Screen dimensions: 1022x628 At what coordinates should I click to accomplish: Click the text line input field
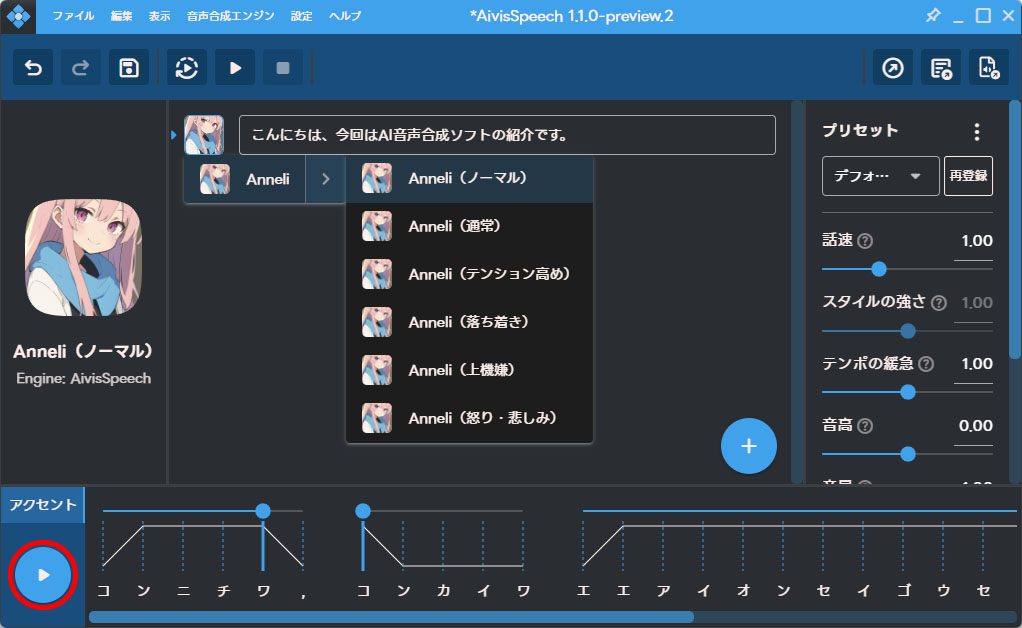pyautogui.click(x=507, y=135)
